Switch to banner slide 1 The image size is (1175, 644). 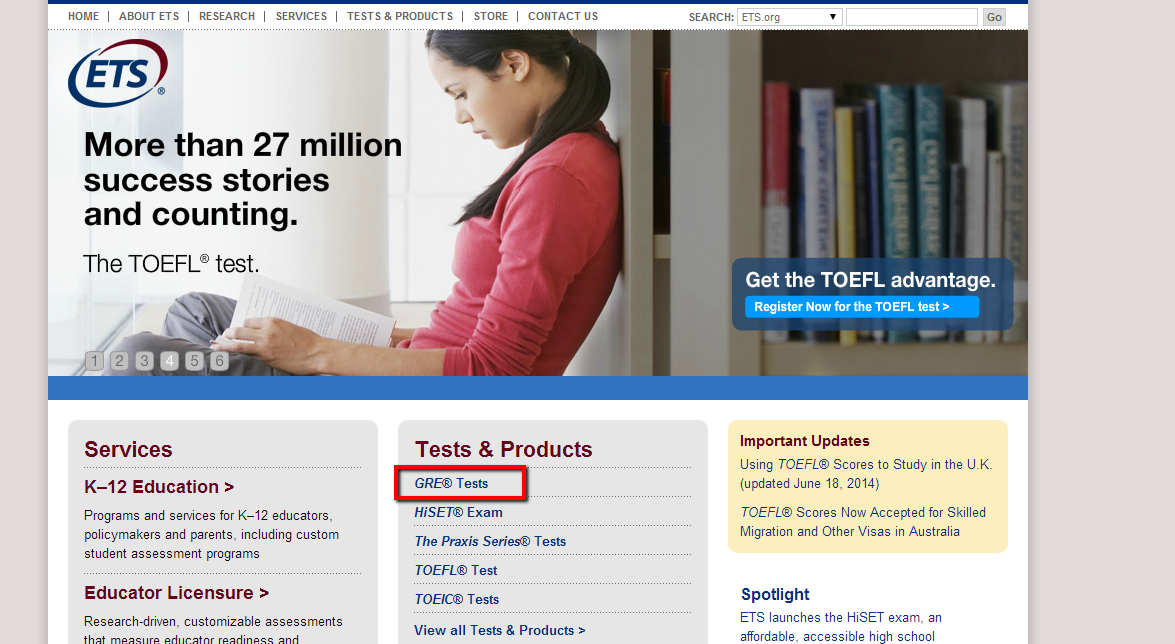pyautogui.click(x=94, y=361)
